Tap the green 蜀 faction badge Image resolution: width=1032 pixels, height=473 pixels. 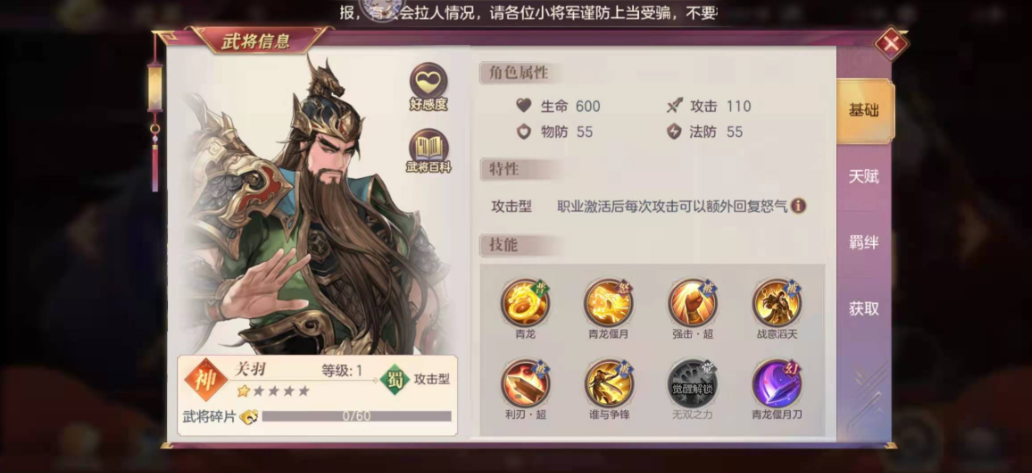click(395, 379)
